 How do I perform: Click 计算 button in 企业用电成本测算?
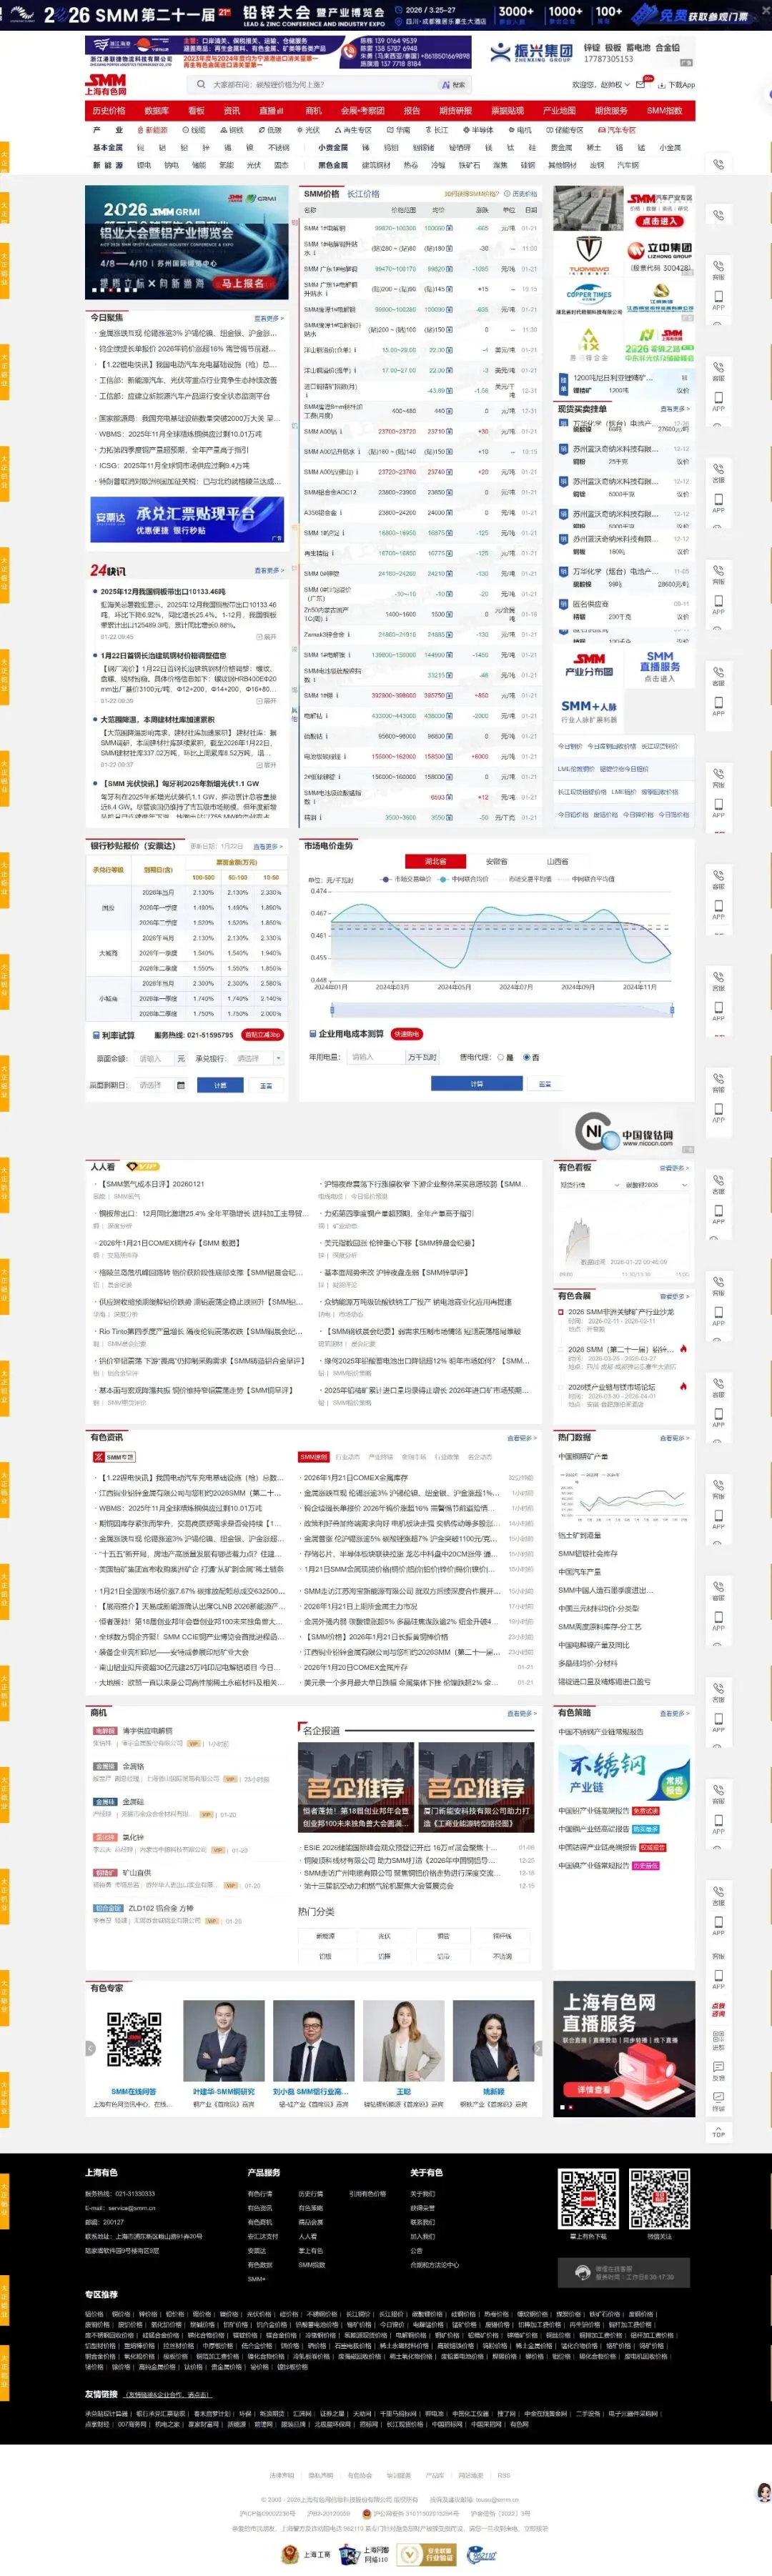click(476, 1083)
